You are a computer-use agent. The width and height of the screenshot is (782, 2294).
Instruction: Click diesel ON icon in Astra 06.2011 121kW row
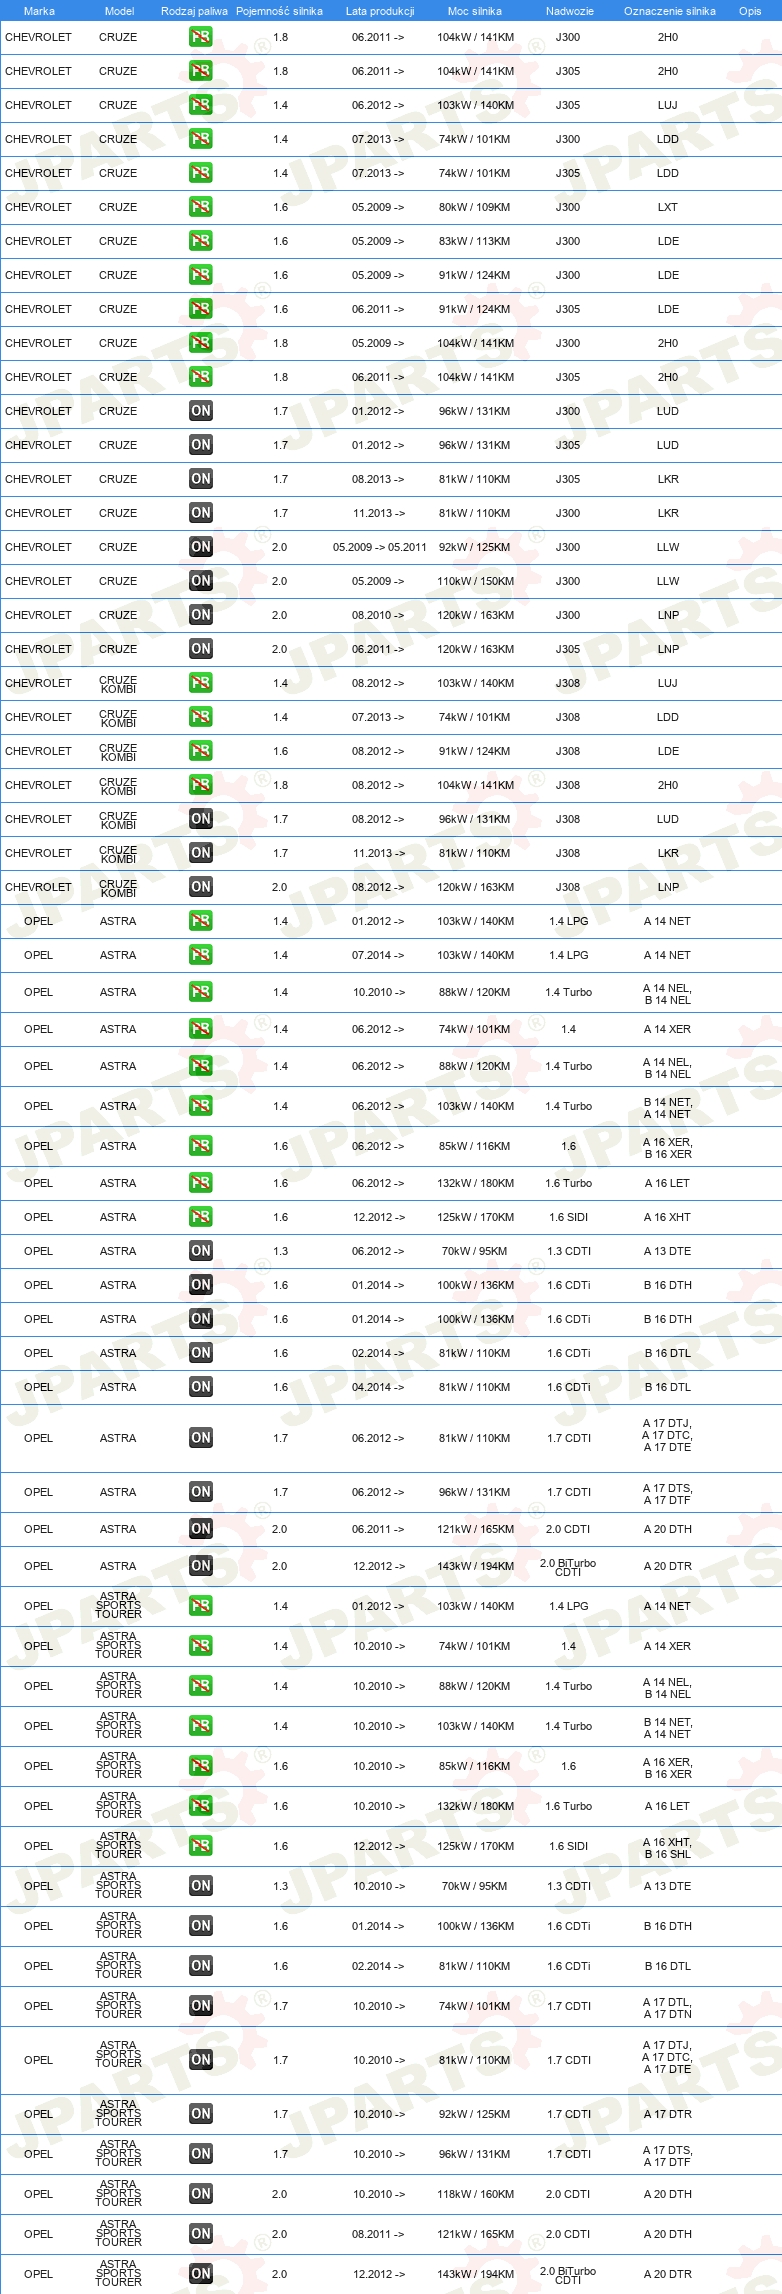point(200,1529)
